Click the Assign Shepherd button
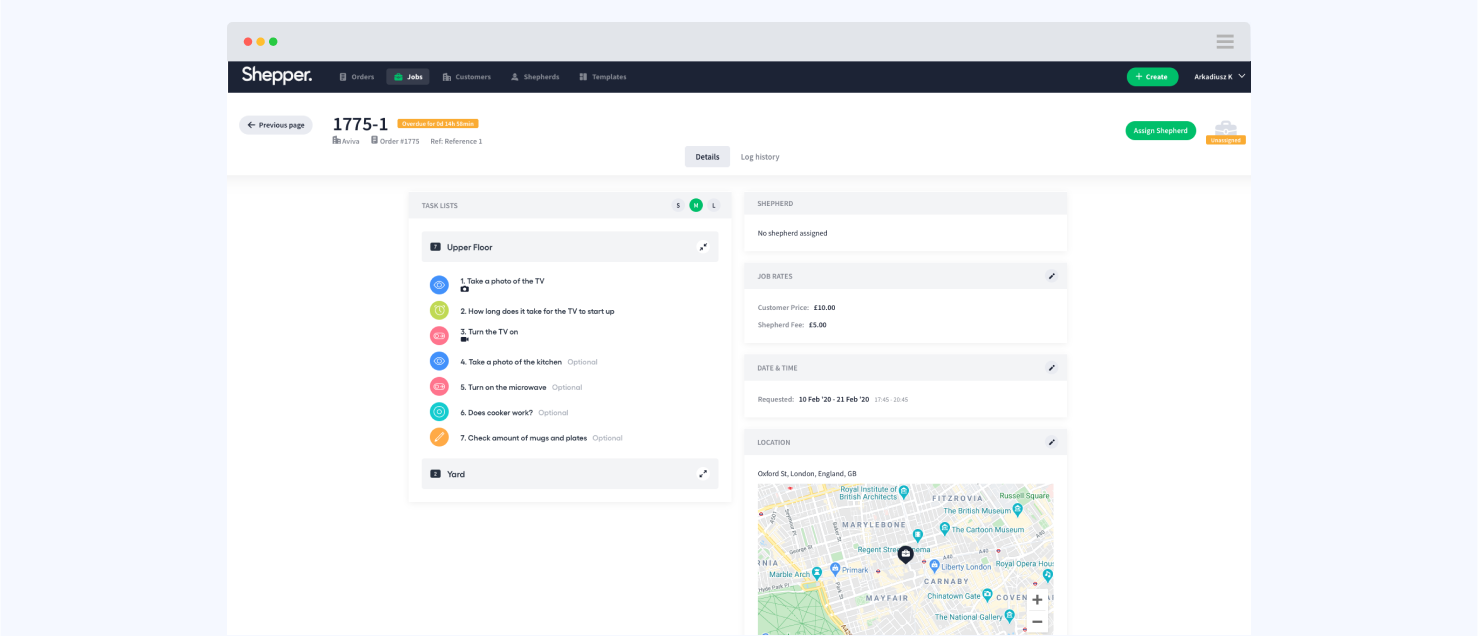The width and height of the screenshot is (1478, 636). point(1160,130)
